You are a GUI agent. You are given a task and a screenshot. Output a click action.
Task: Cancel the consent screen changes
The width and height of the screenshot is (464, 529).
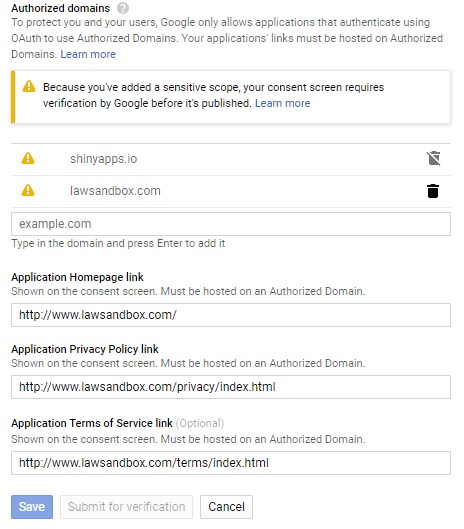pos(226,506)
